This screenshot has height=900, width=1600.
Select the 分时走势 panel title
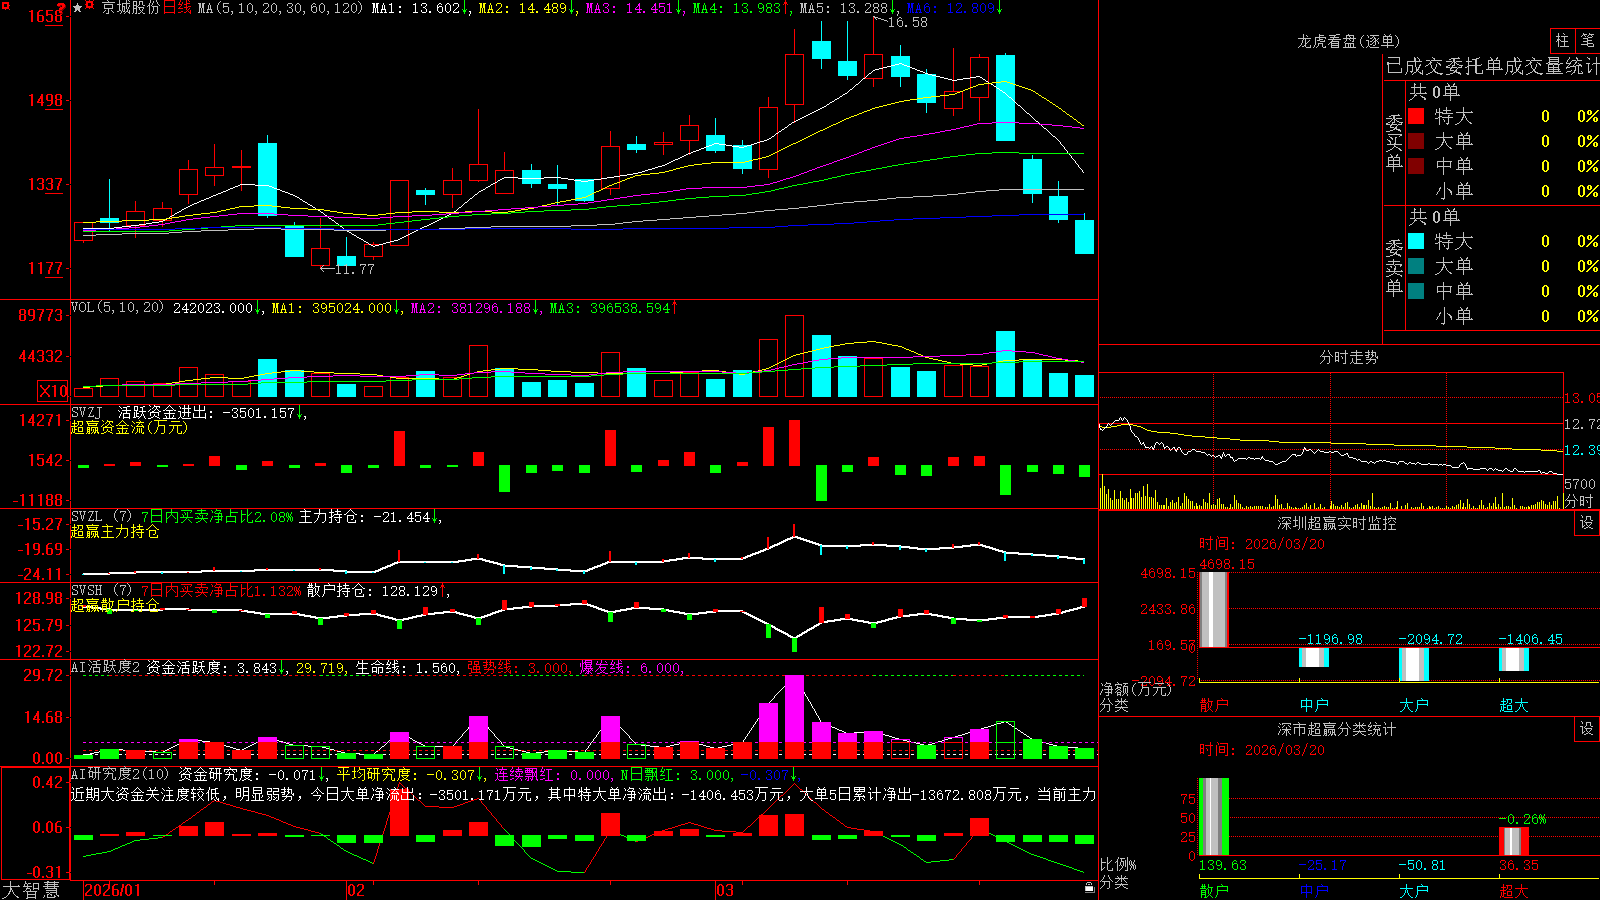pos(1348,357)
